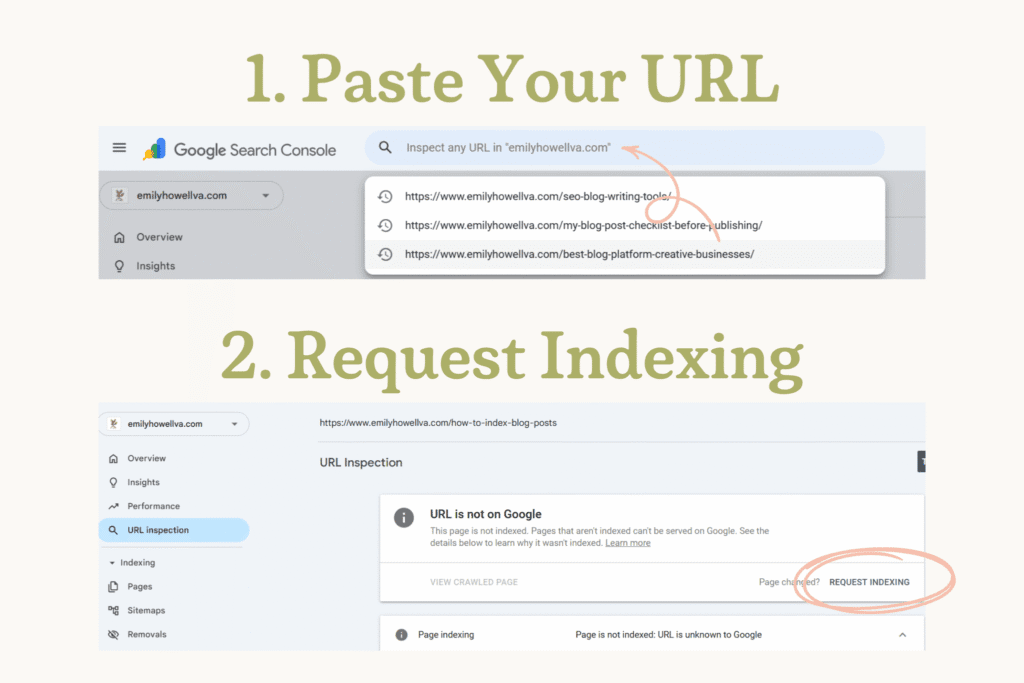Collapse the Indexing section
The image size is (1024, 683).
133,562
